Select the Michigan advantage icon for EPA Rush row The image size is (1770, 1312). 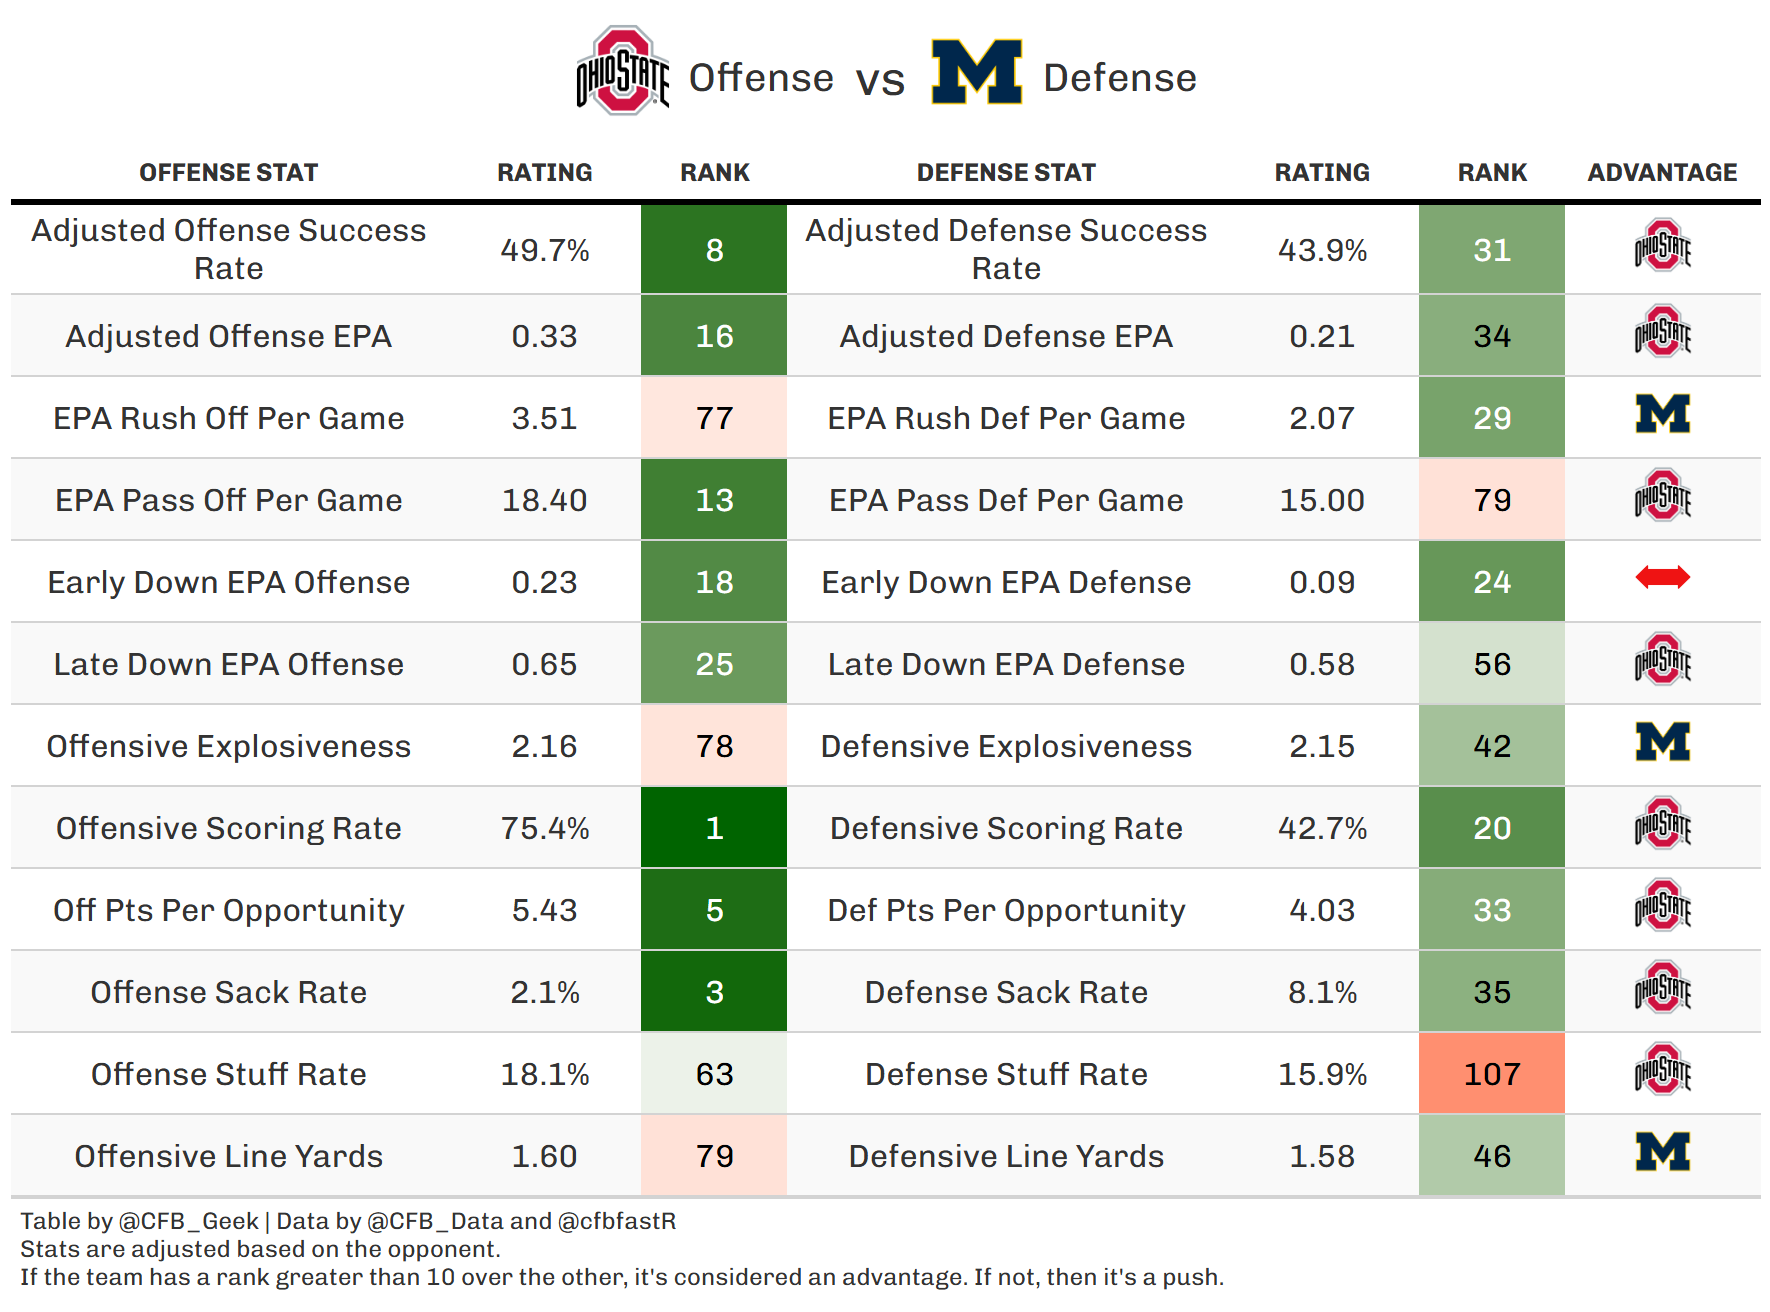point(1662,414)
